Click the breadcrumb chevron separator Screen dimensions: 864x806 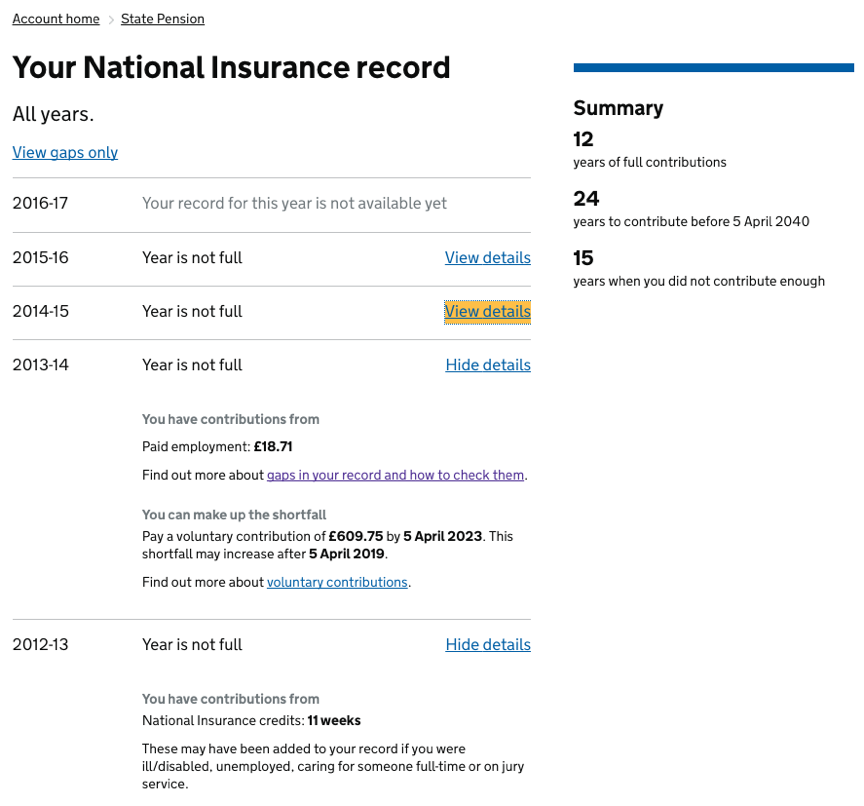tap(111, 20)
